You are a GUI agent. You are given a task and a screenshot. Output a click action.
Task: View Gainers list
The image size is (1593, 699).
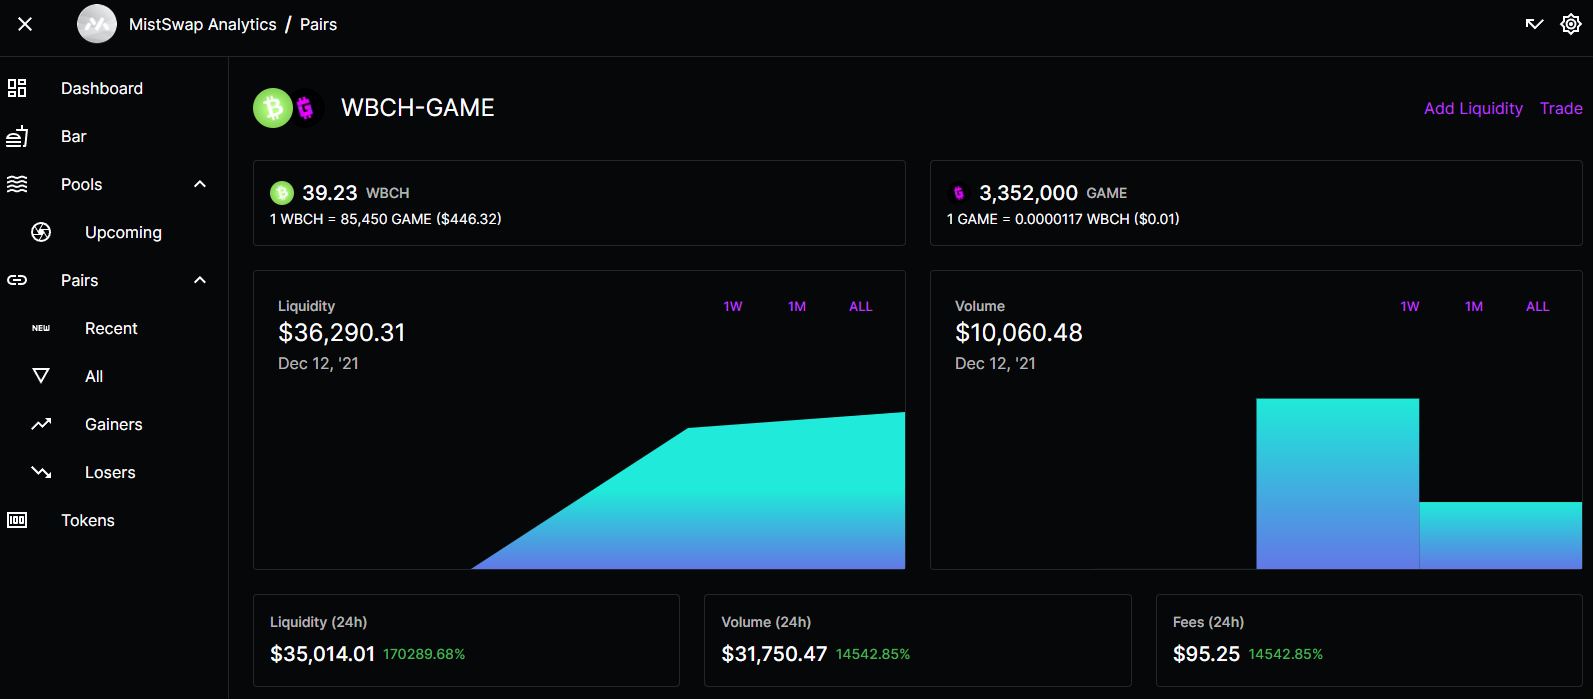click(114, 424)
